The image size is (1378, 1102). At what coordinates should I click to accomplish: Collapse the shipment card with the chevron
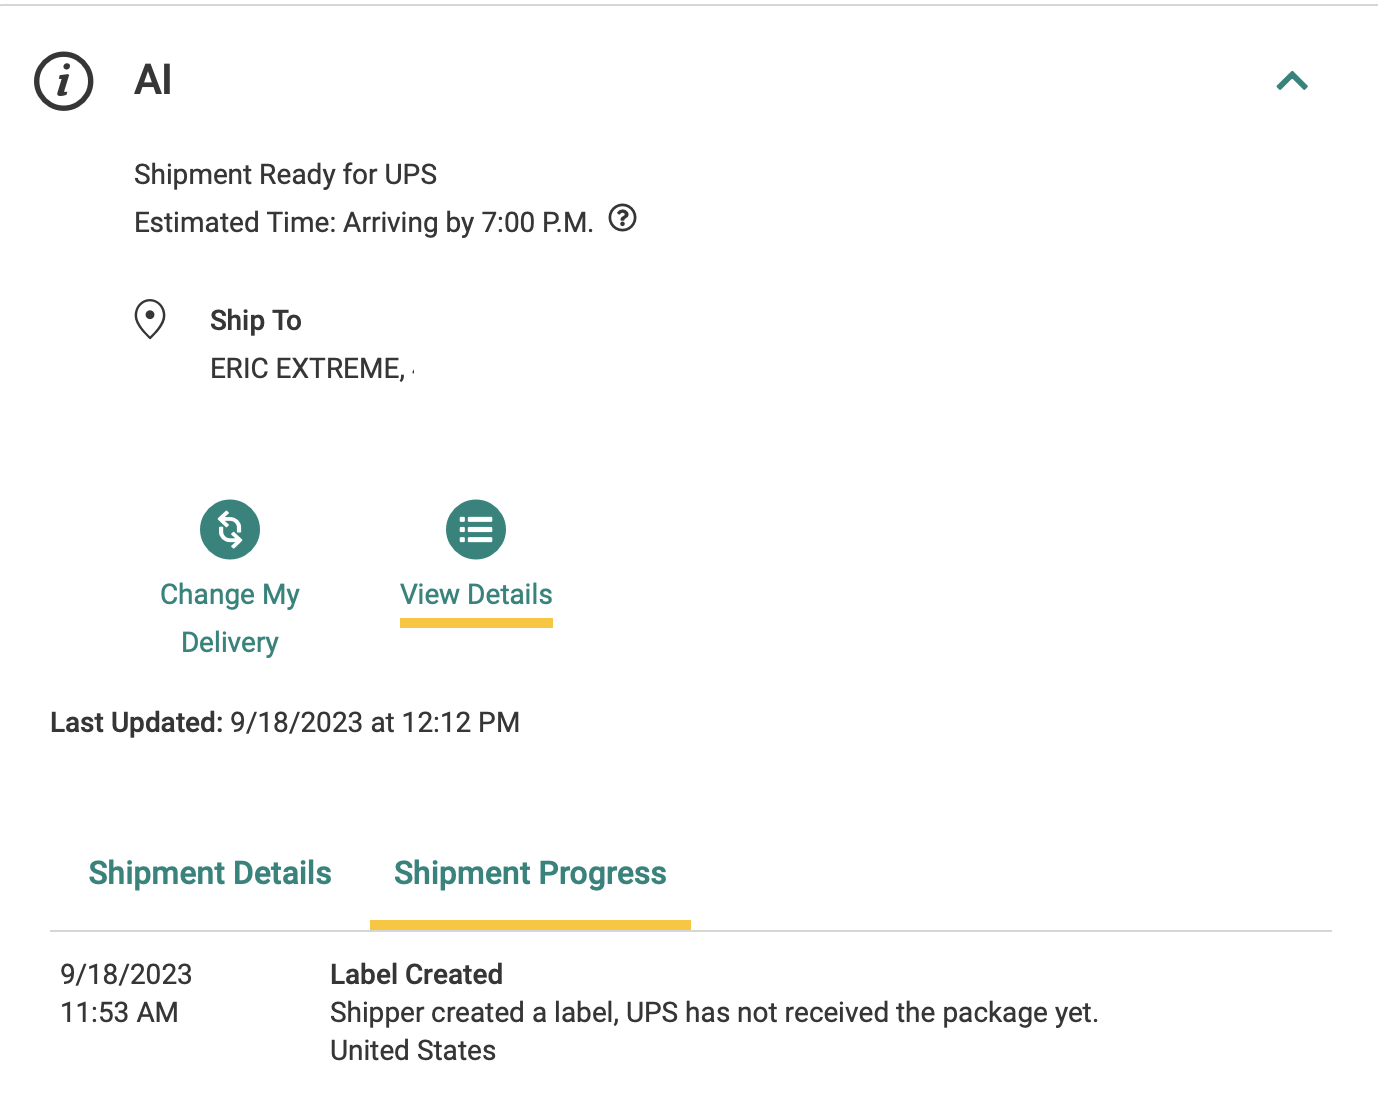click(x=1292, y=81)
